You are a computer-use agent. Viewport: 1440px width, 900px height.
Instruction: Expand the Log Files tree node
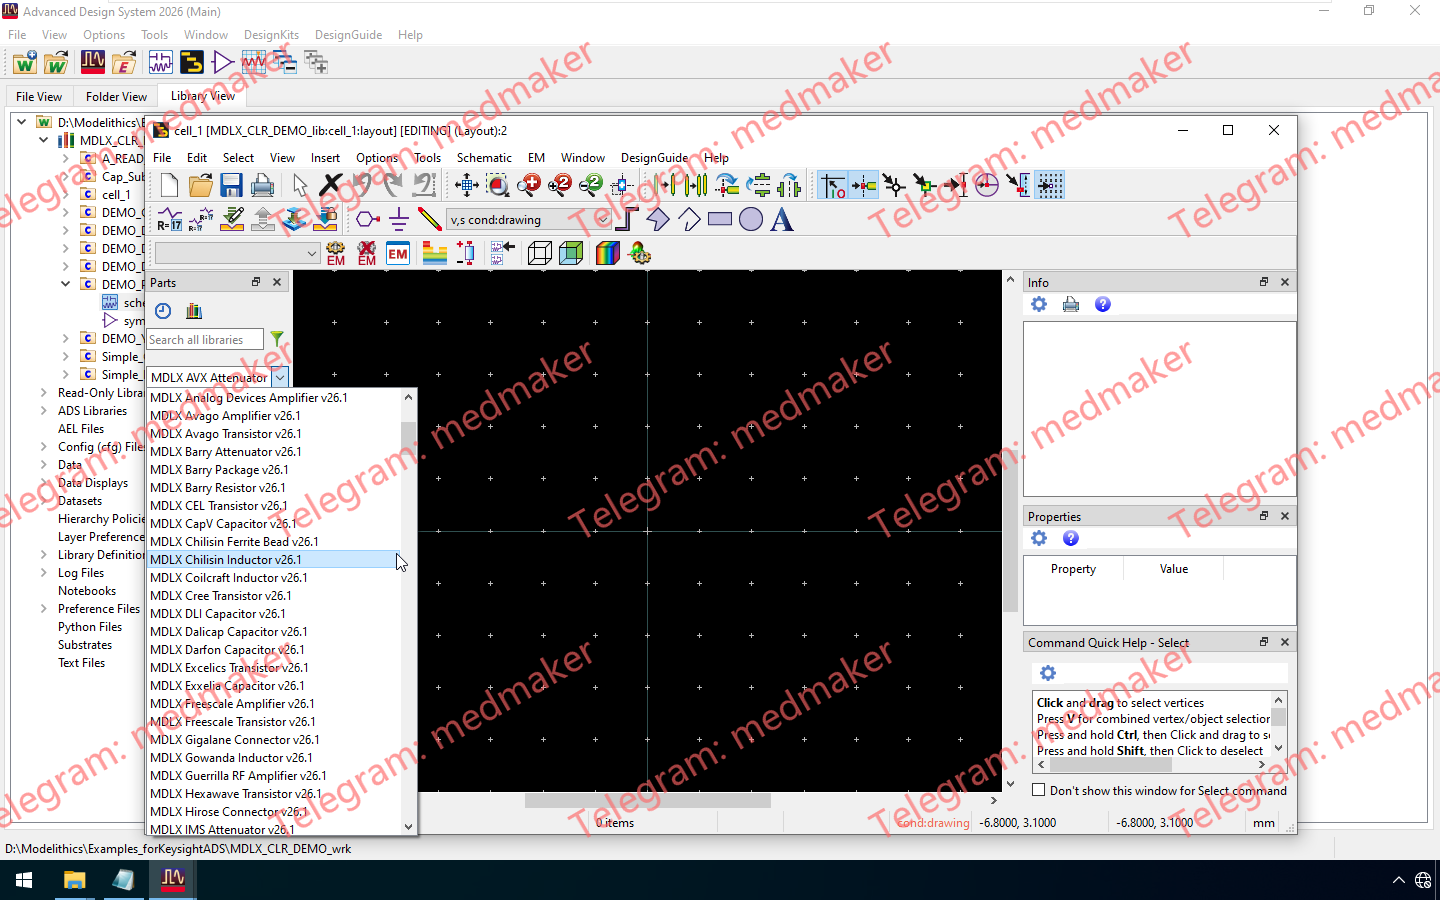point(43,573)
